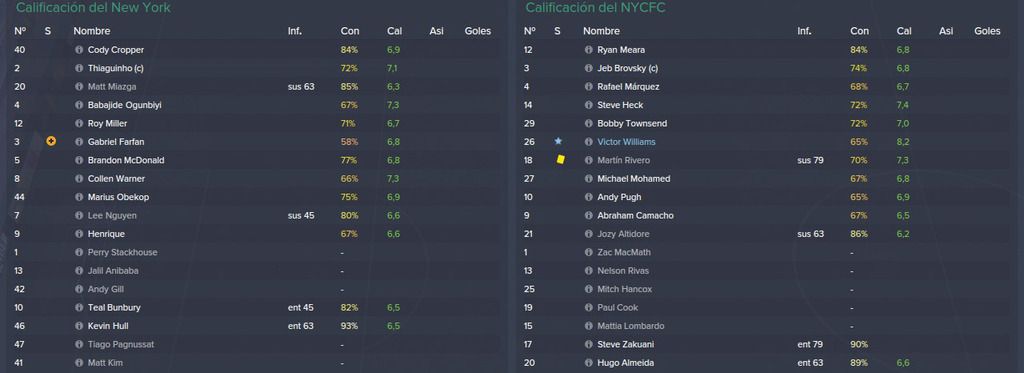Sort NYCFC table by Inf. column
The image size is (1024, 373).
[x=804, y=31]
